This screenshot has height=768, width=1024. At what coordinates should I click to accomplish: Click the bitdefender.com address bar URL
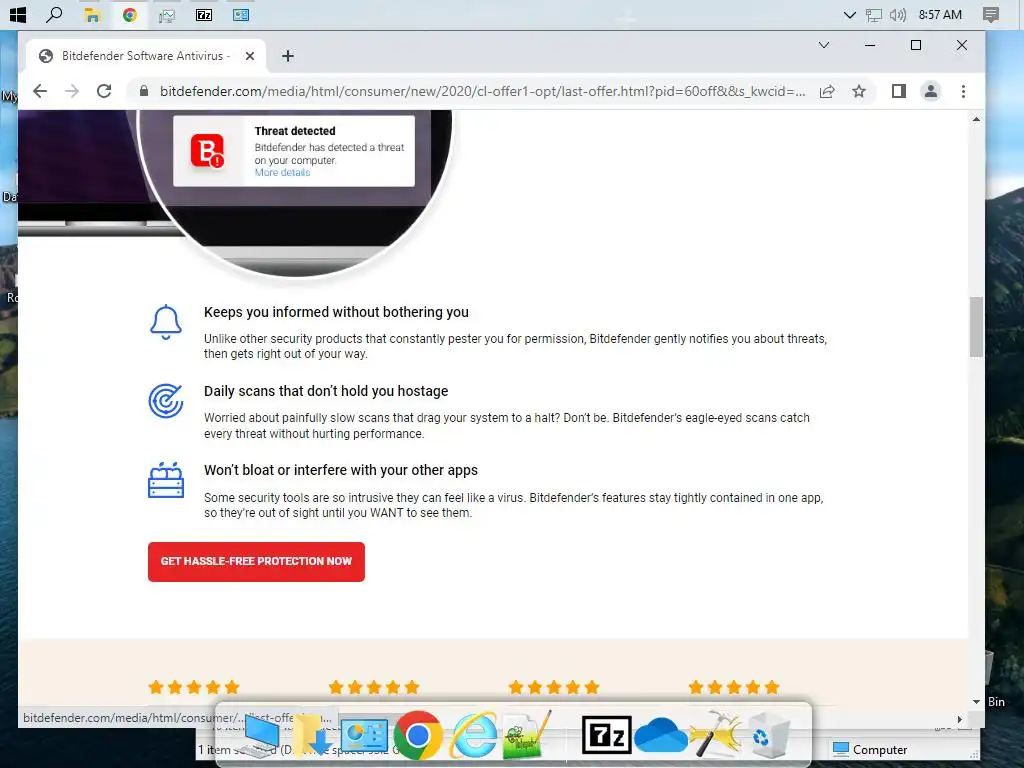point(482,91)
